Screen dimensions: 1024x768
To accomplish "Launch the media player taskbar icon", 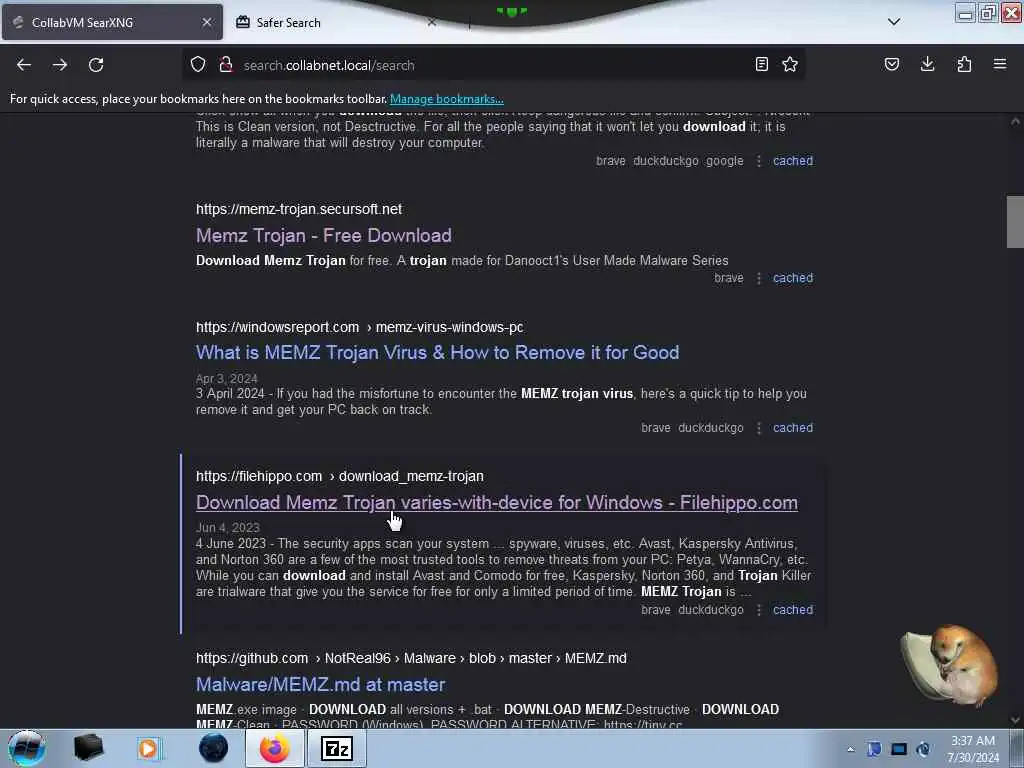I will (x=150, y=748).
